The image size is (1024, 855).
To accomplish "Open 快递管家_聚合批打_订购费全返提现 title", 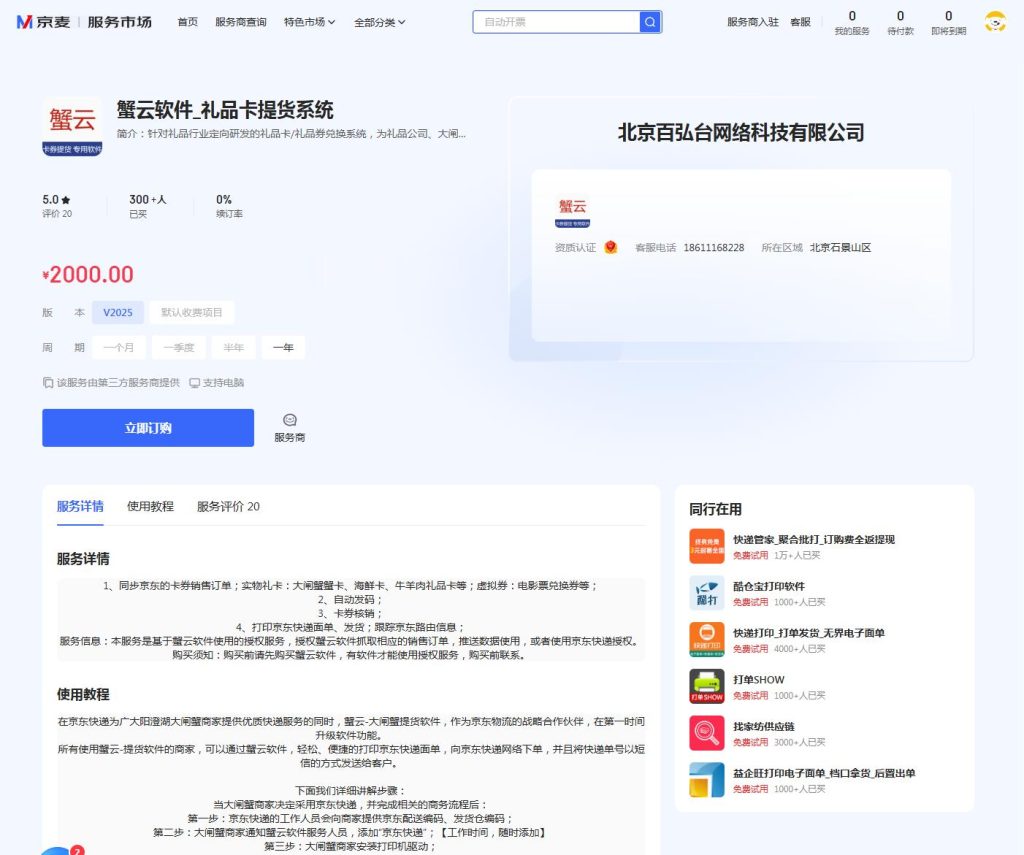I will pyautogui.click(x=814, y=540).
